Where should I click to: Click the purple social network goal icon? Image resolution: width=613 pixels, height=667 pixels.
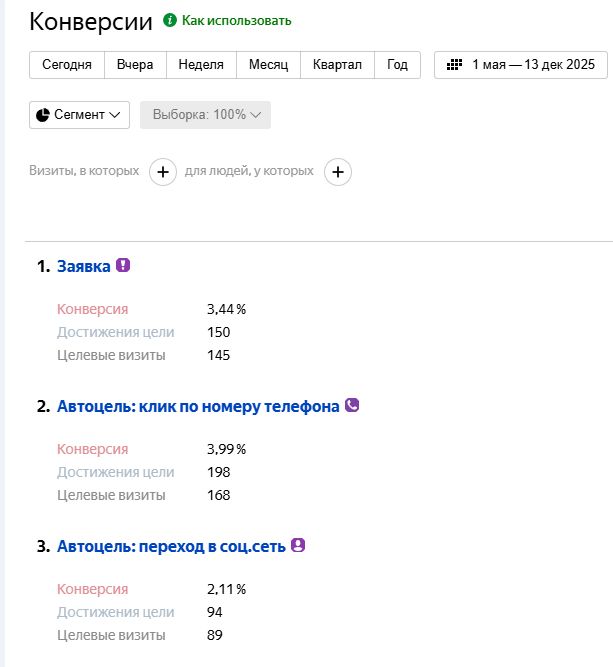pyautogui.click(x=297, y=546)
